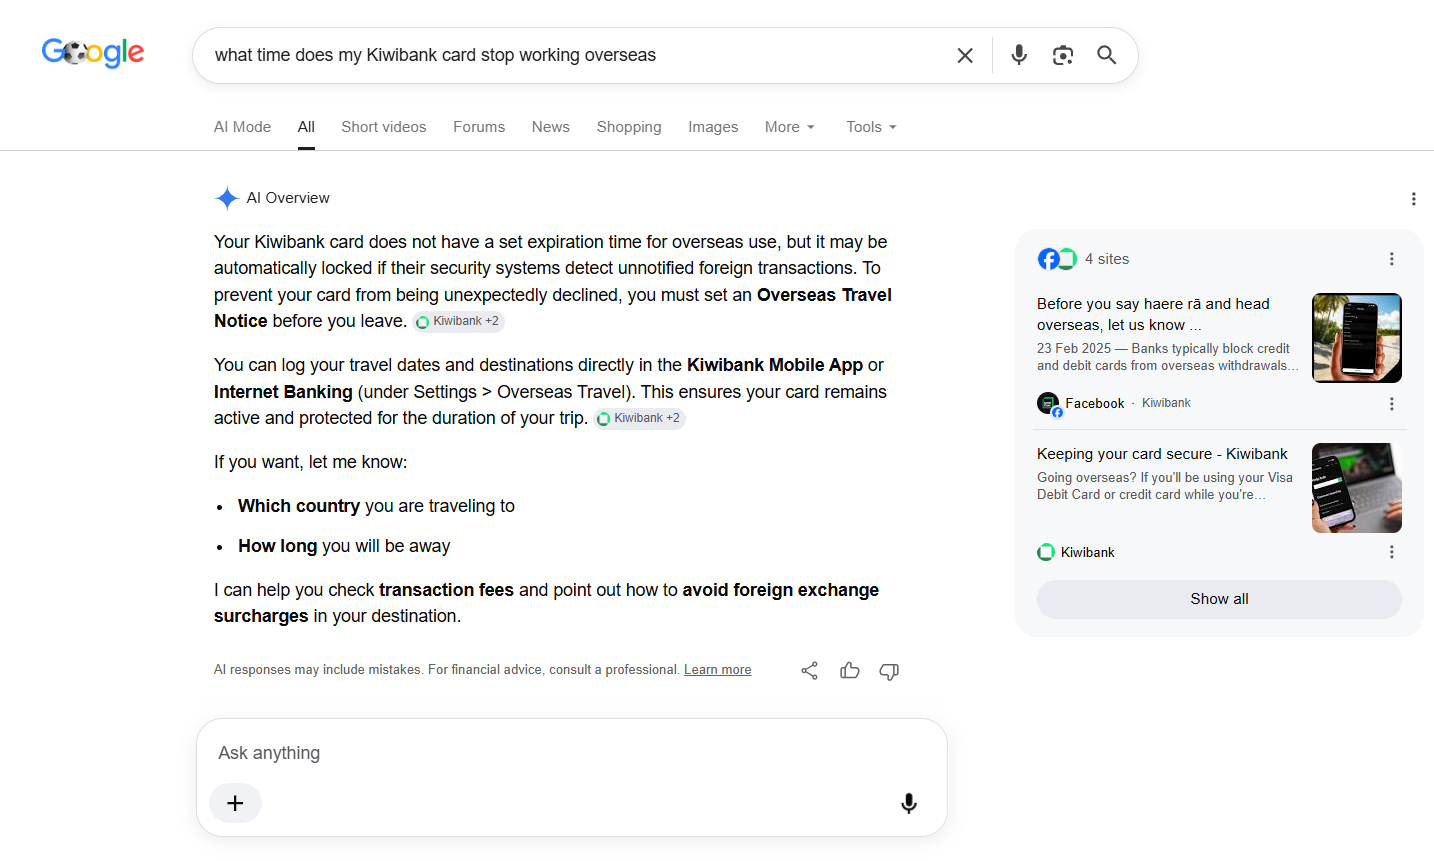
Task: Open AI Overview three-dot options menu
Action: pos(1413,199)
